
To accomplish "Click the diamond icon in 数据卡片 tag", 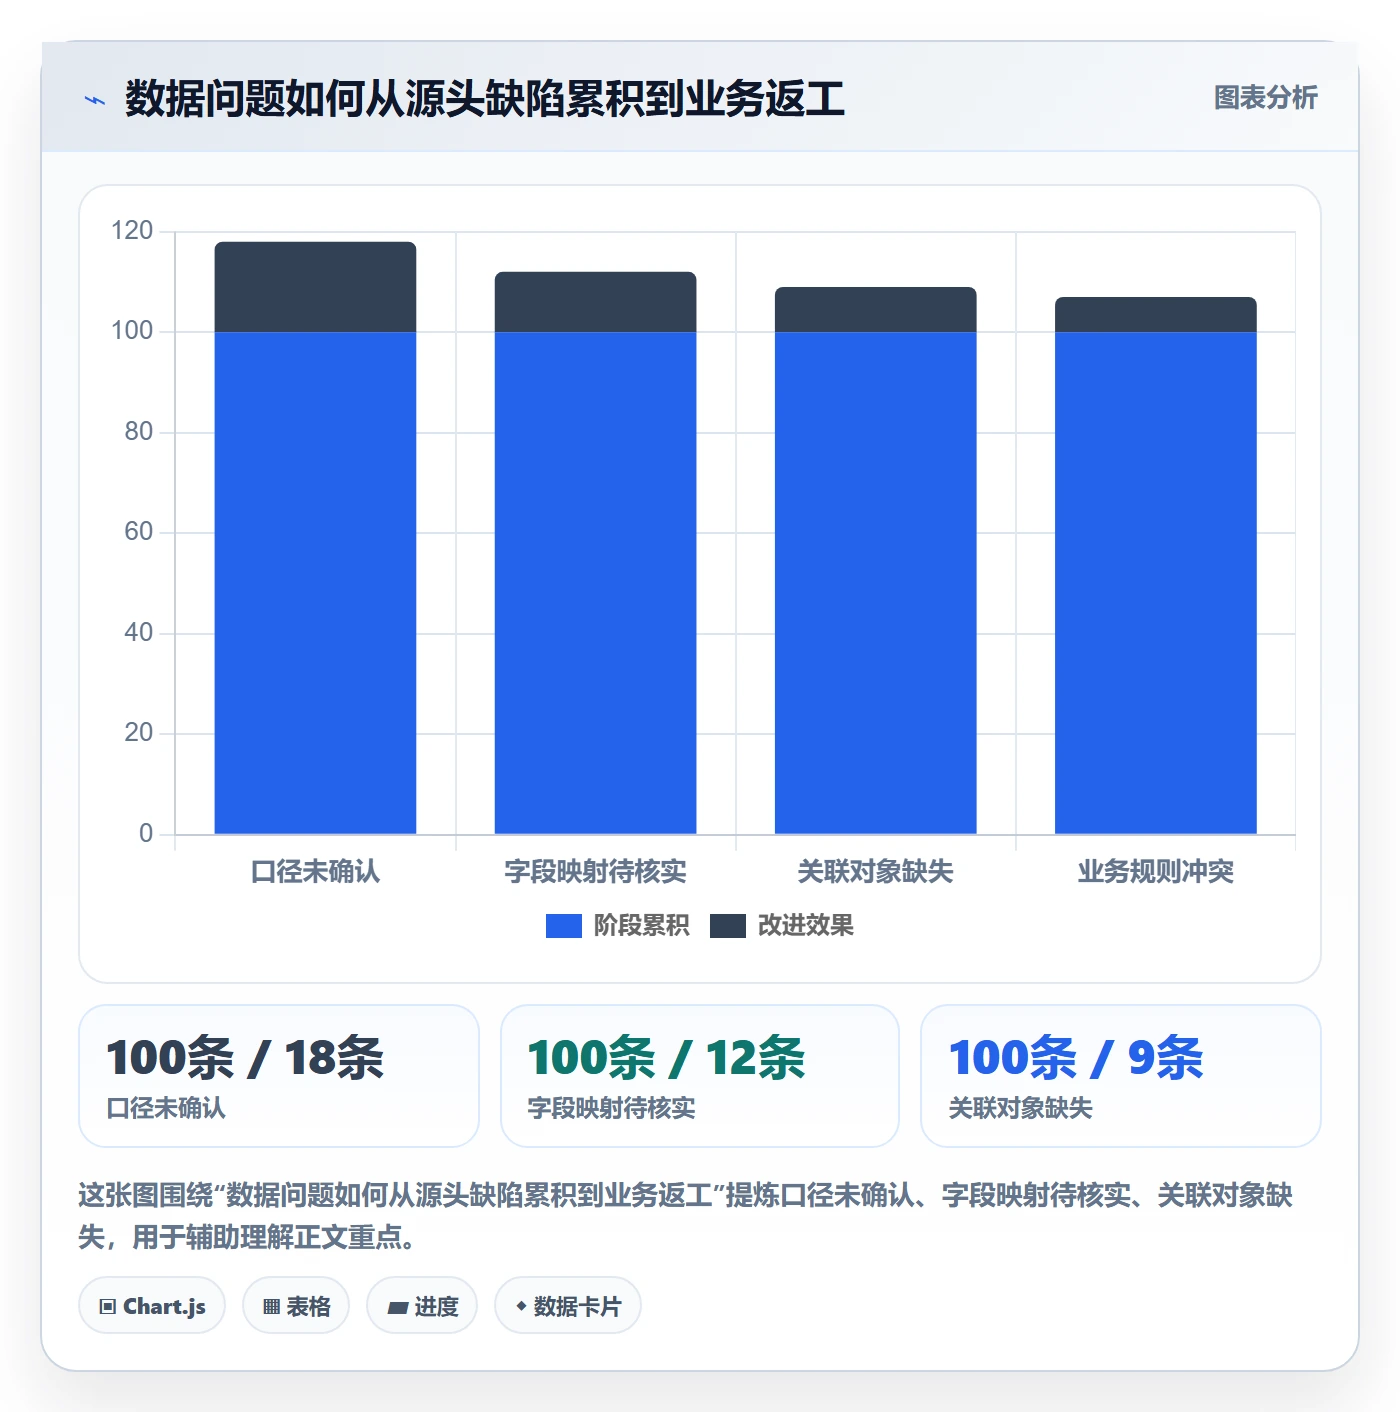I will tap(521, 1306).
